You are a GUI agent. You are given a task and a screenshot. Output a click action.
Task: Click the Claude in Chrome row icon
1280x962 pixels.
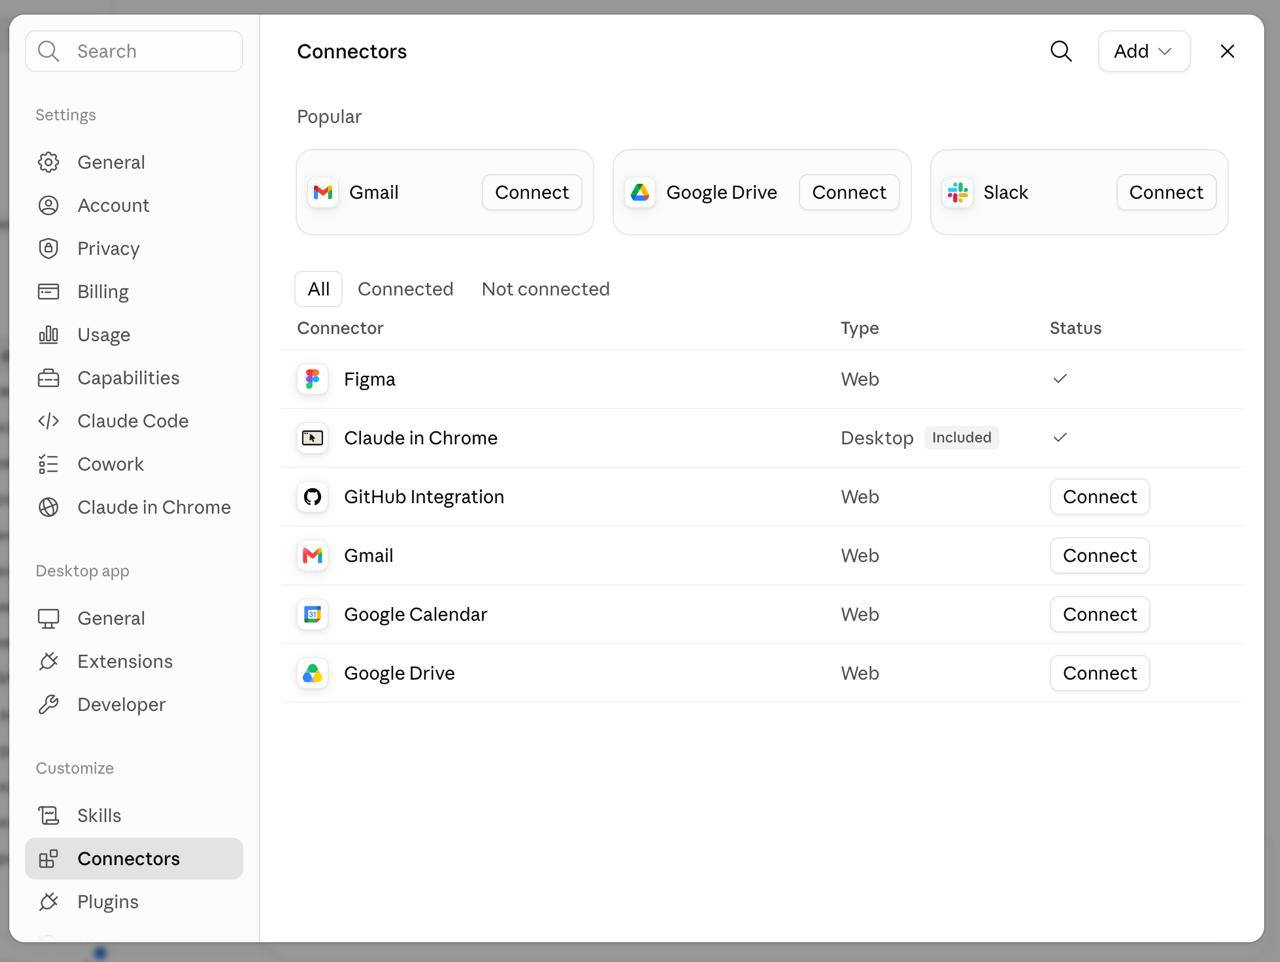pos(313,438)
